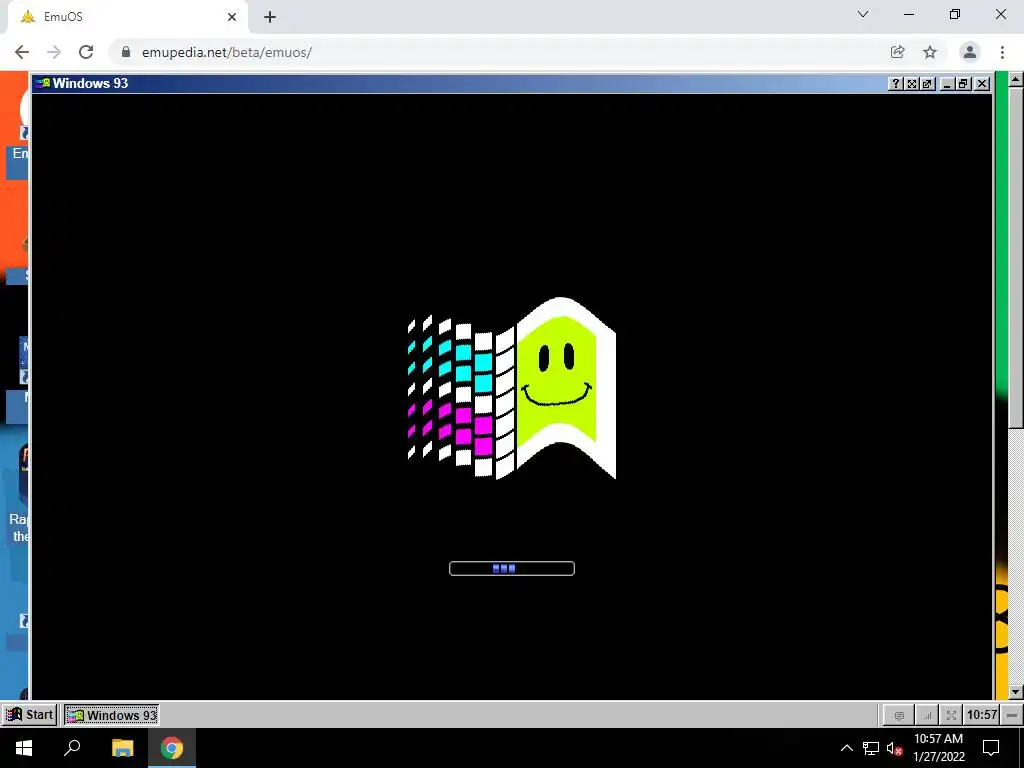View site information via the padlock icon

click(x=126, y=52)
